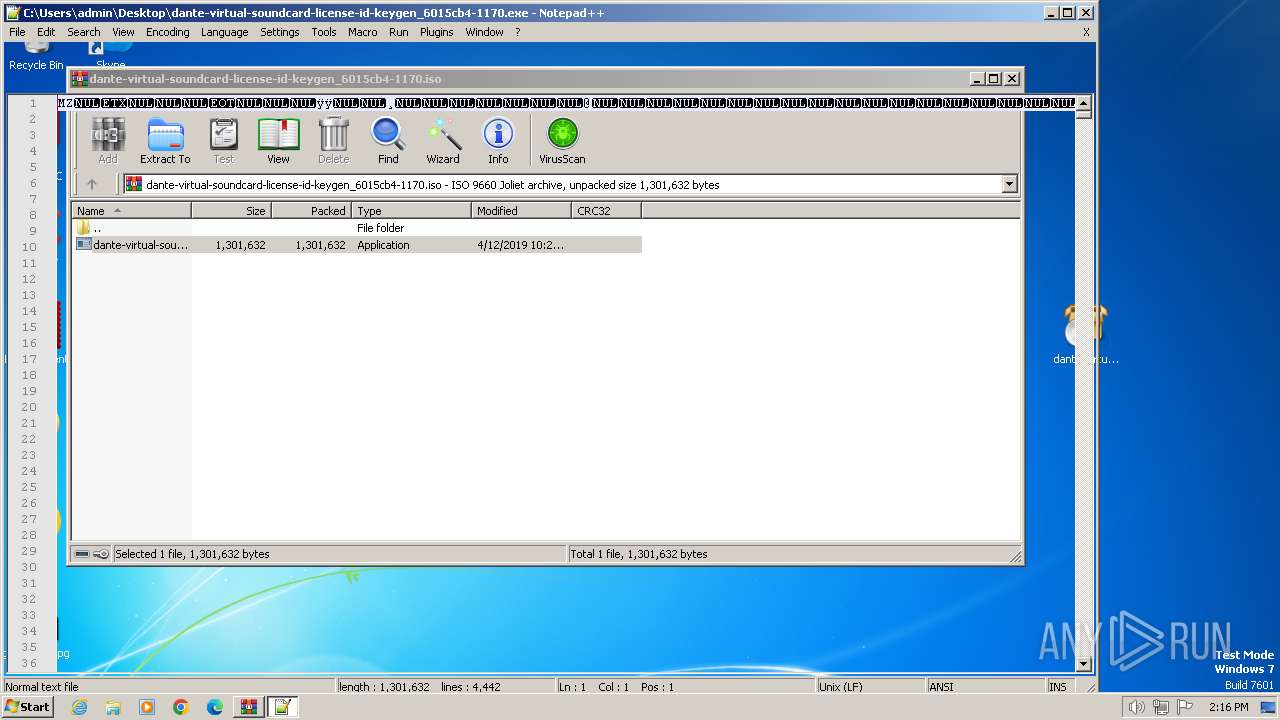The image size is (1280, 720).
Task: Select the parent folder '..' row
Action: [357, 228]
